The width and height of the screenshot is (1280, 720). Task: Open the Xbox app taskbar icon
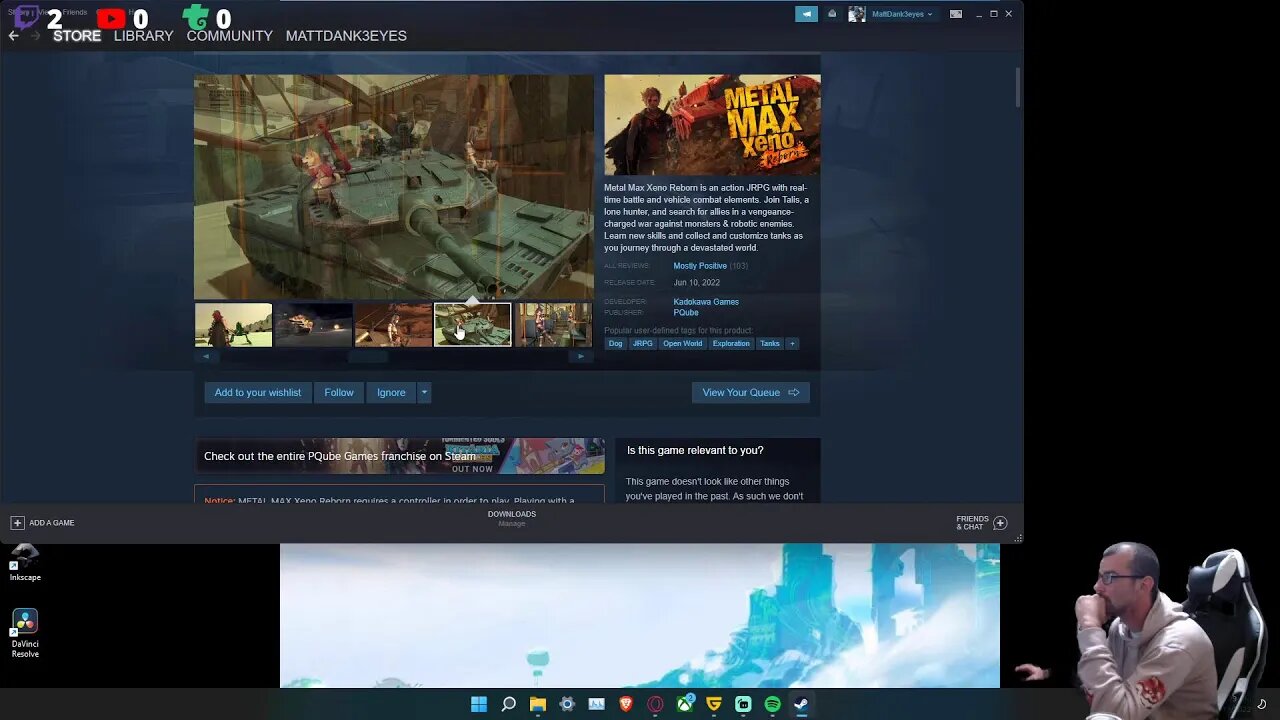(x=685, y=704)
